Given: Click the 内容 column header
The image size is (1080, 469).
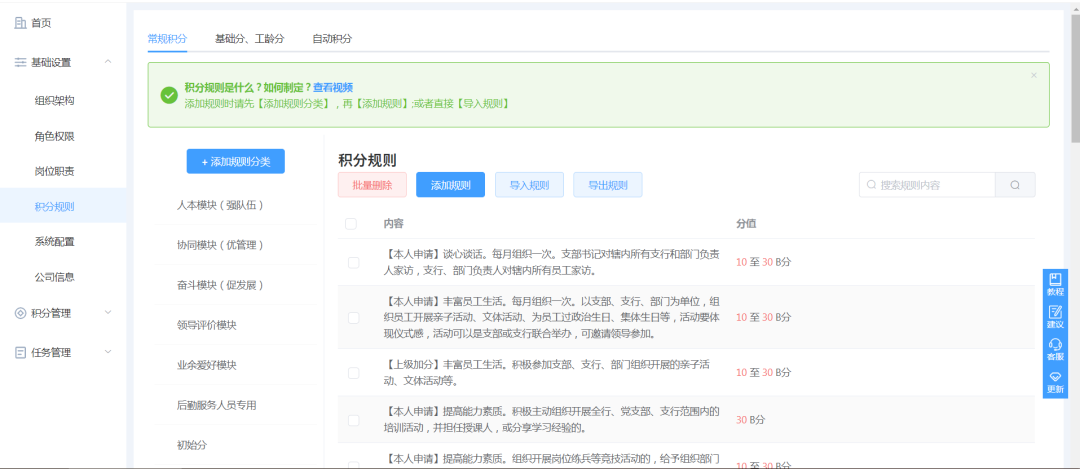Looking at the screenshot, I should coord(394,224).
